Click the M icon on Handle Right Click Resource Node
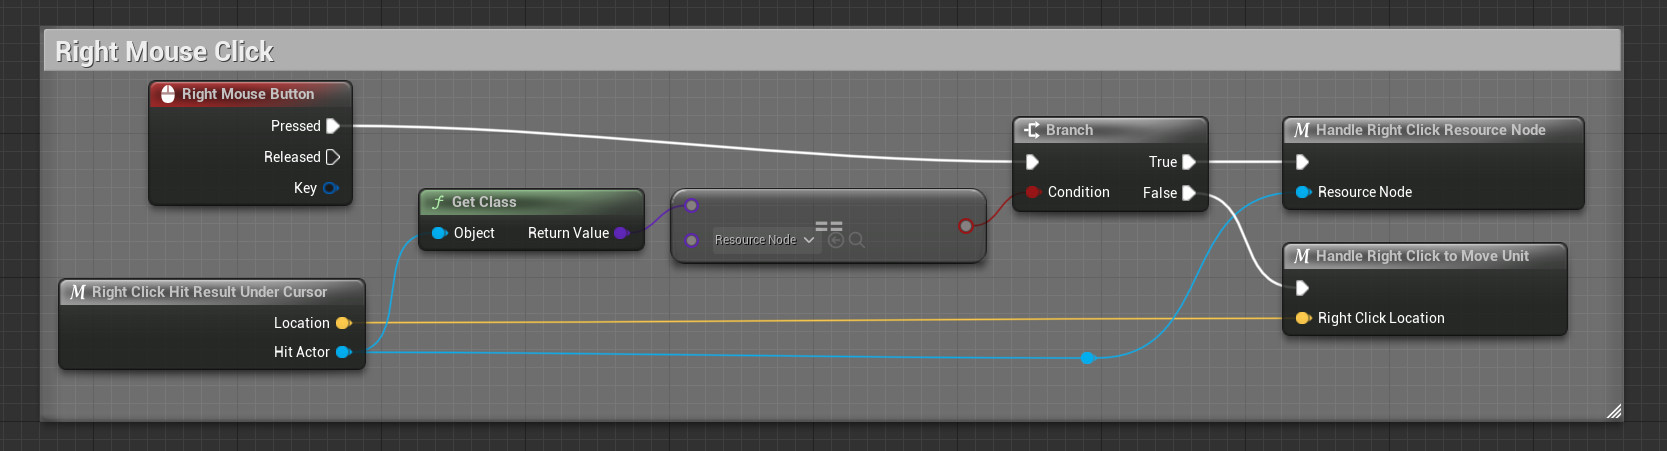 1302,130
